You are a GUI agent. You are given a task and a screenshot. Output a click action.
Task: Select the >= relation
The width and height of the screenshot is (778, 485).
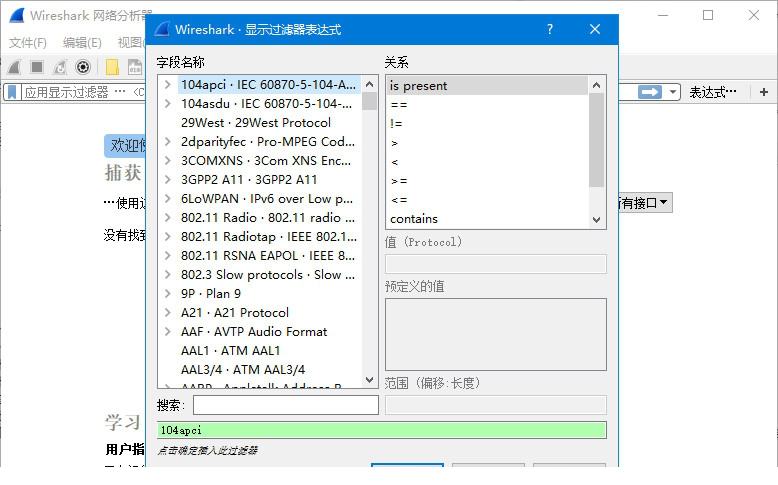click(487, 181)
